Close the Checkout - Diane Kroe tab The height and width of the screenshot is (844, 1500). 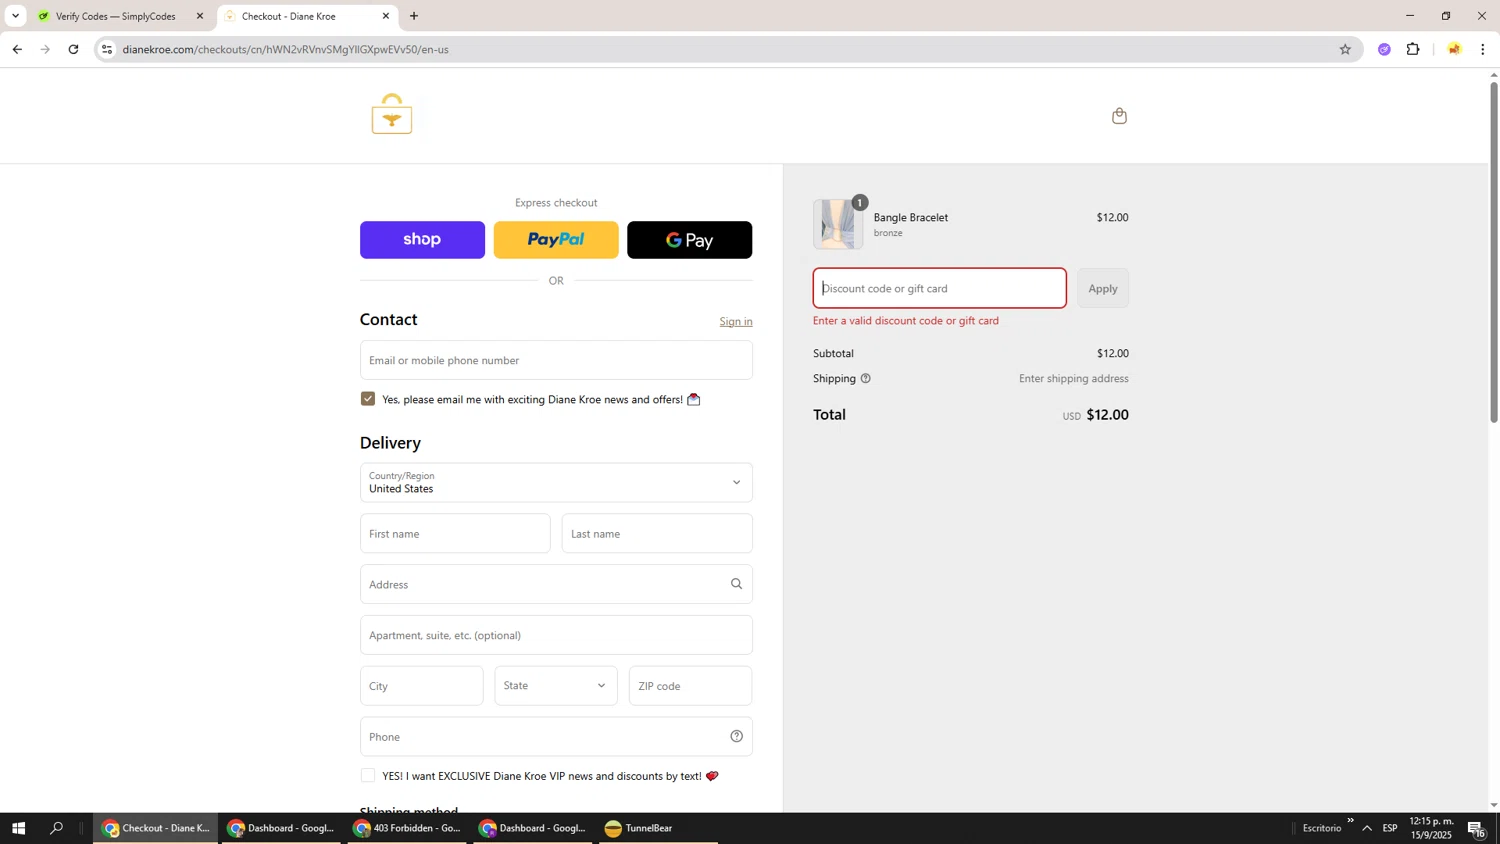tap(386, 16)
